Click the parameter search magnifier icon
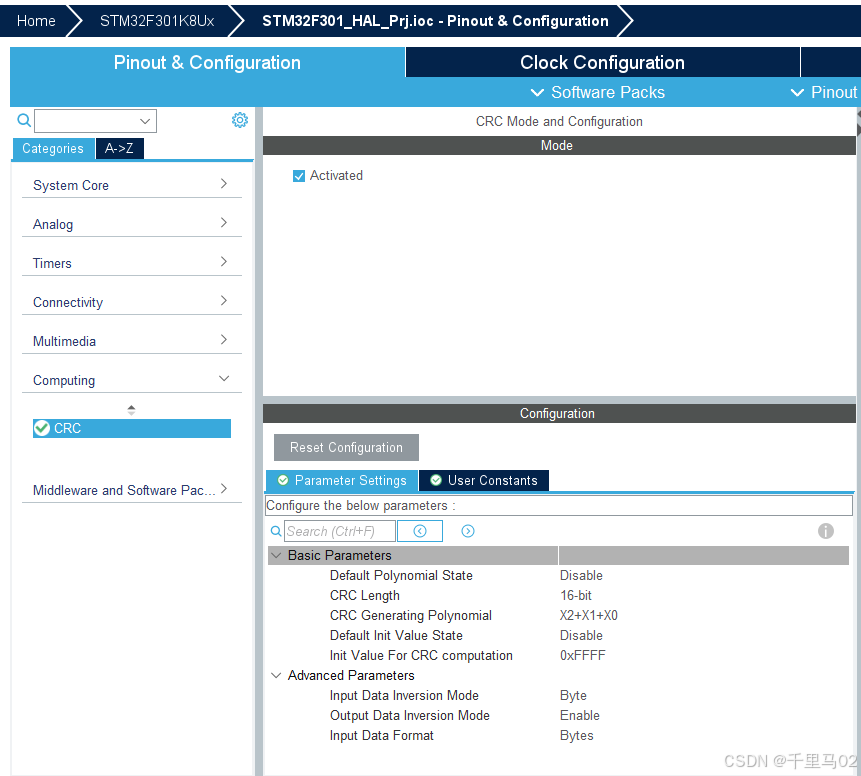Viewport: 861px width, 776px height. coord(276,532)
